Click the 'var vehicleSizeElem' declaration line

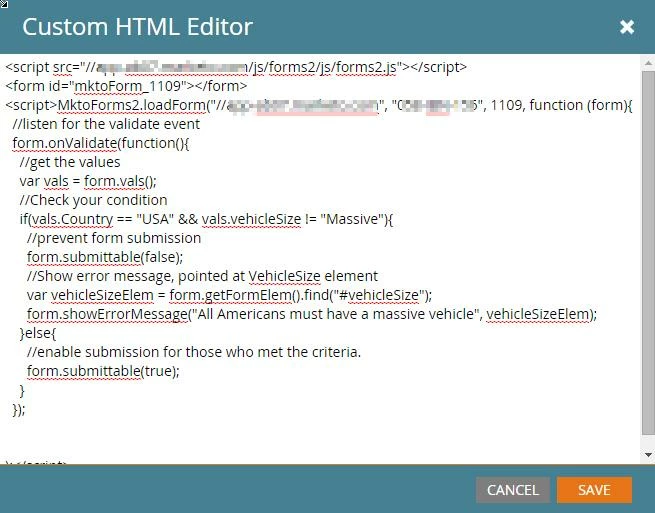coord(229,295)
